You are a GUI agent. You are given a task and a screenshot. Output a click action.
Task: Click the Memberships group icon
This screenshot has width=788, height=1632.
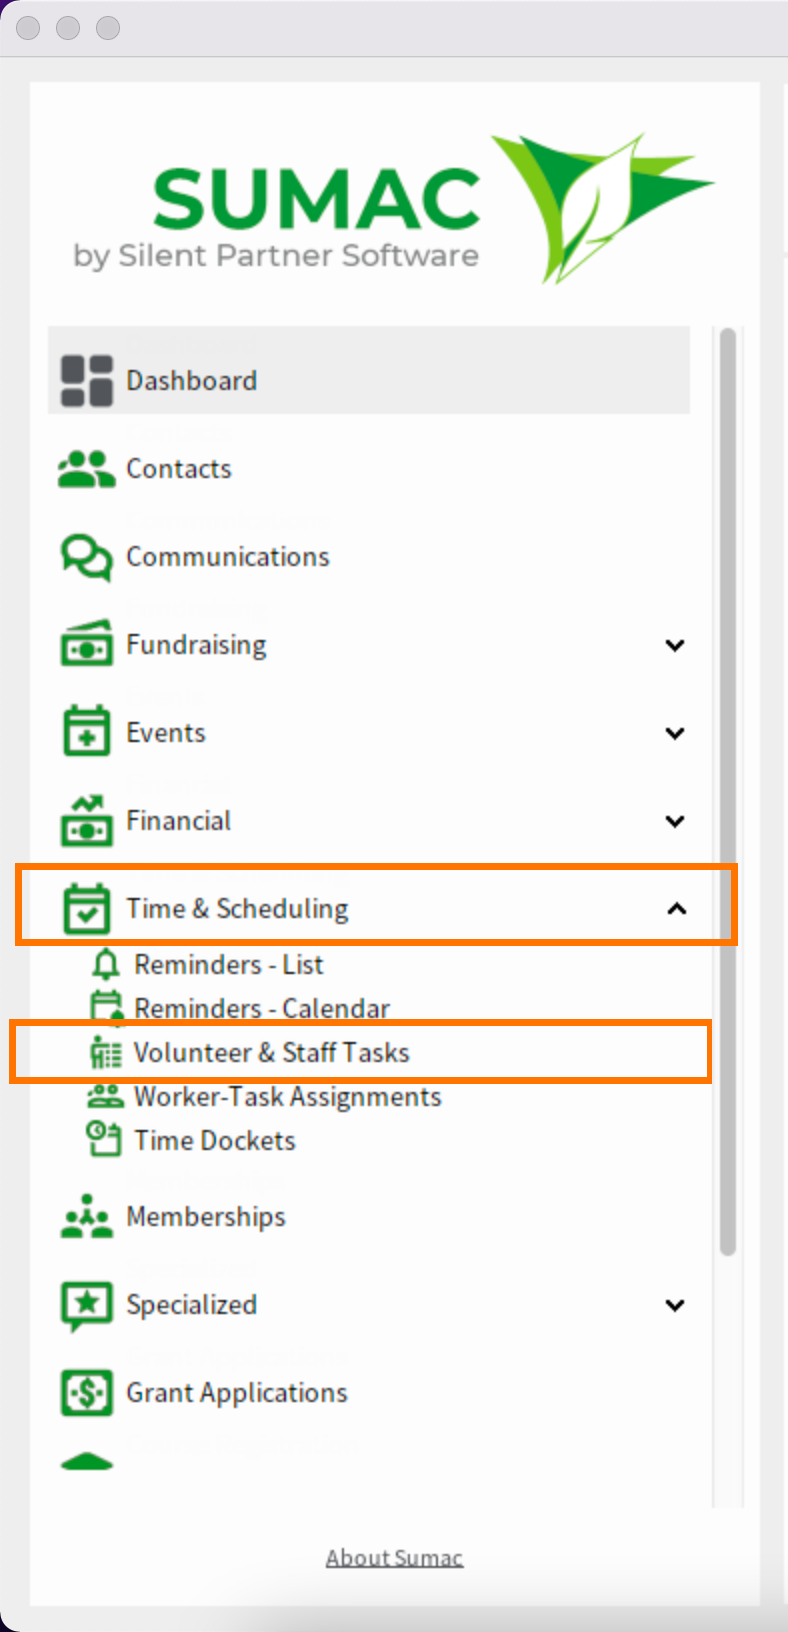click(87, 1216)
